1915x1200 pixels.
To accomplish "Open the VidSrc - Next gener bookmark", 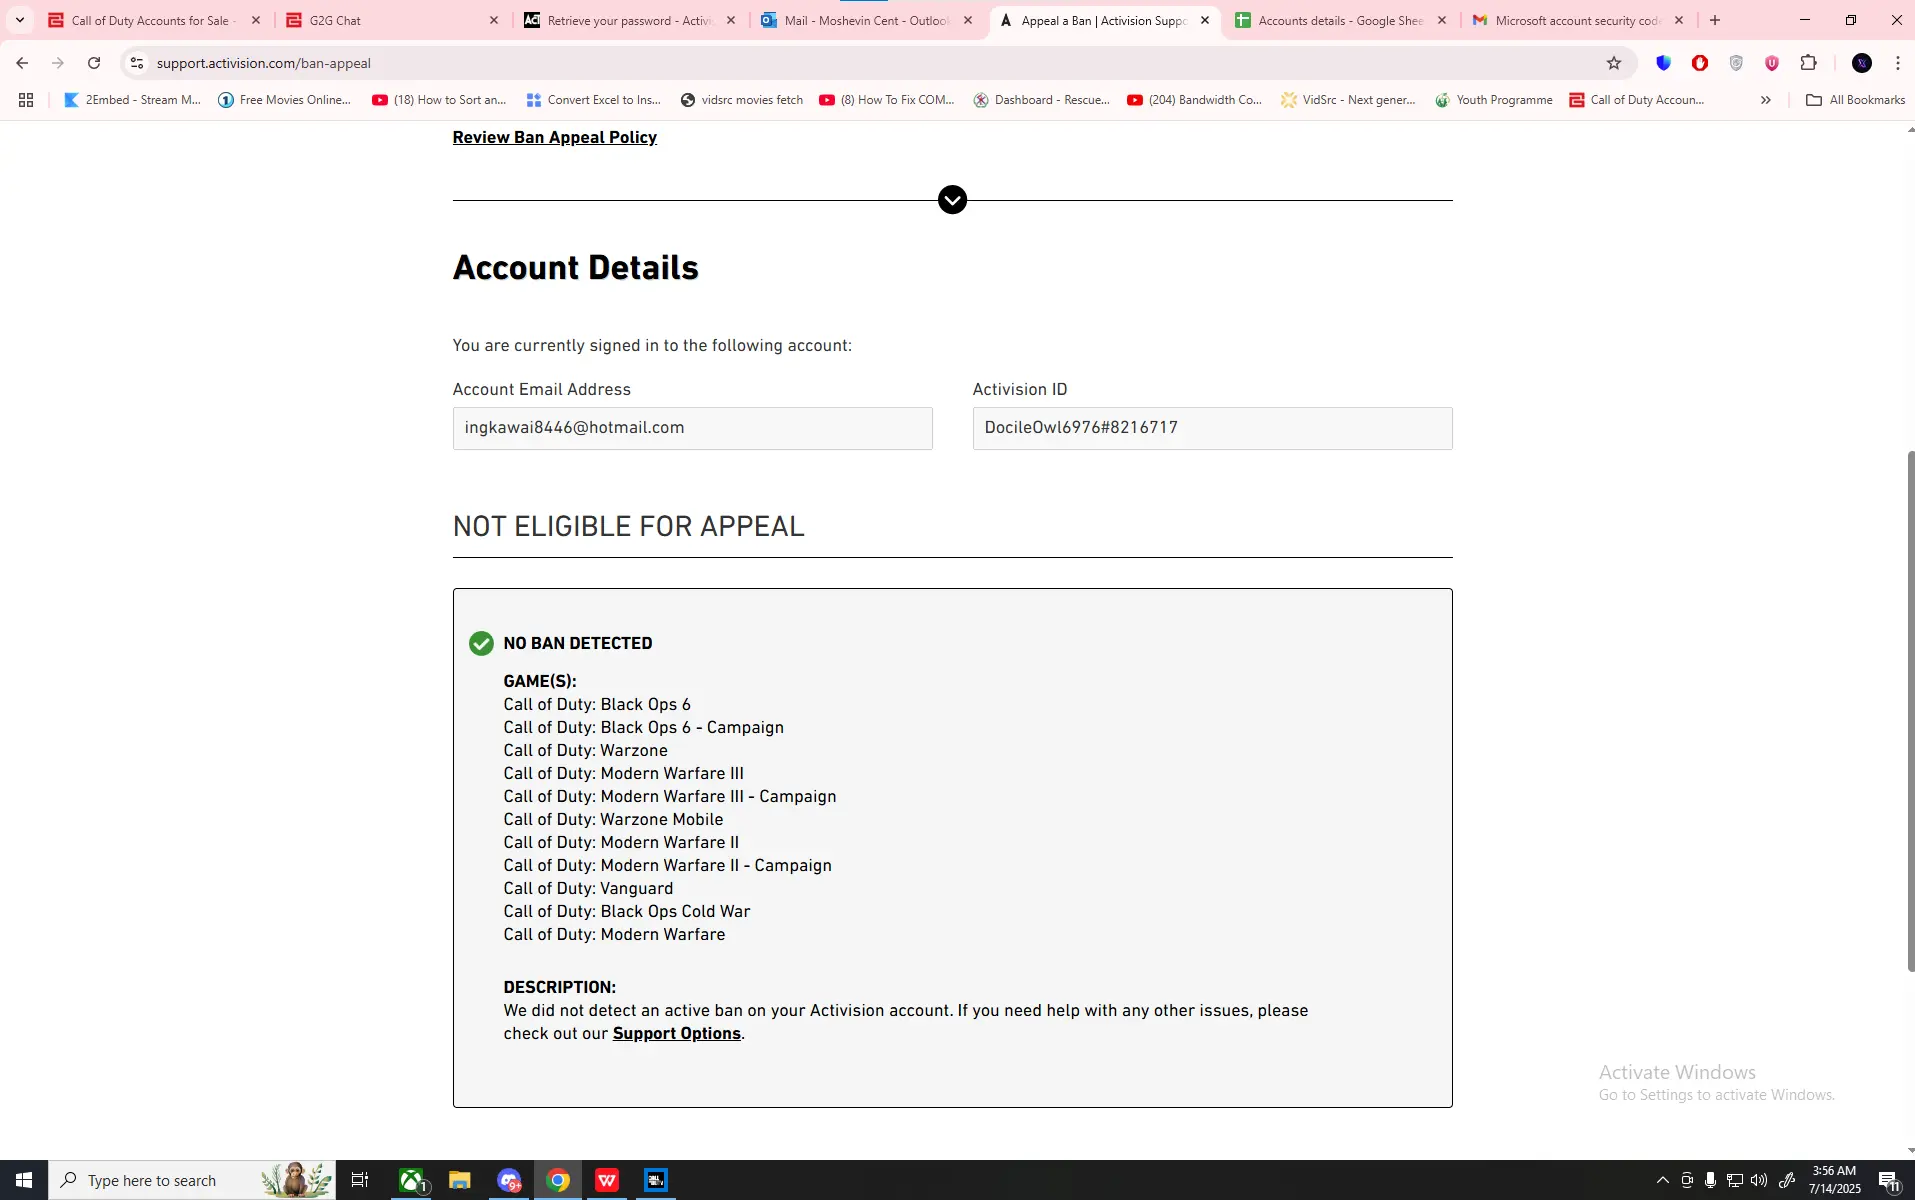I will pyautogui.click(x=1349, y=100).
